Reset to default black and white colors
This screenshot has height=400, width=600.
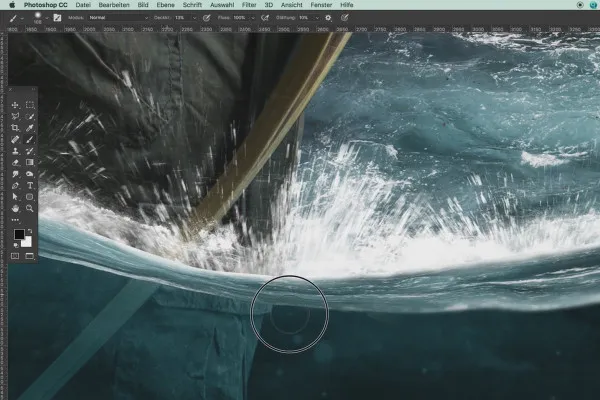[16, 245]
